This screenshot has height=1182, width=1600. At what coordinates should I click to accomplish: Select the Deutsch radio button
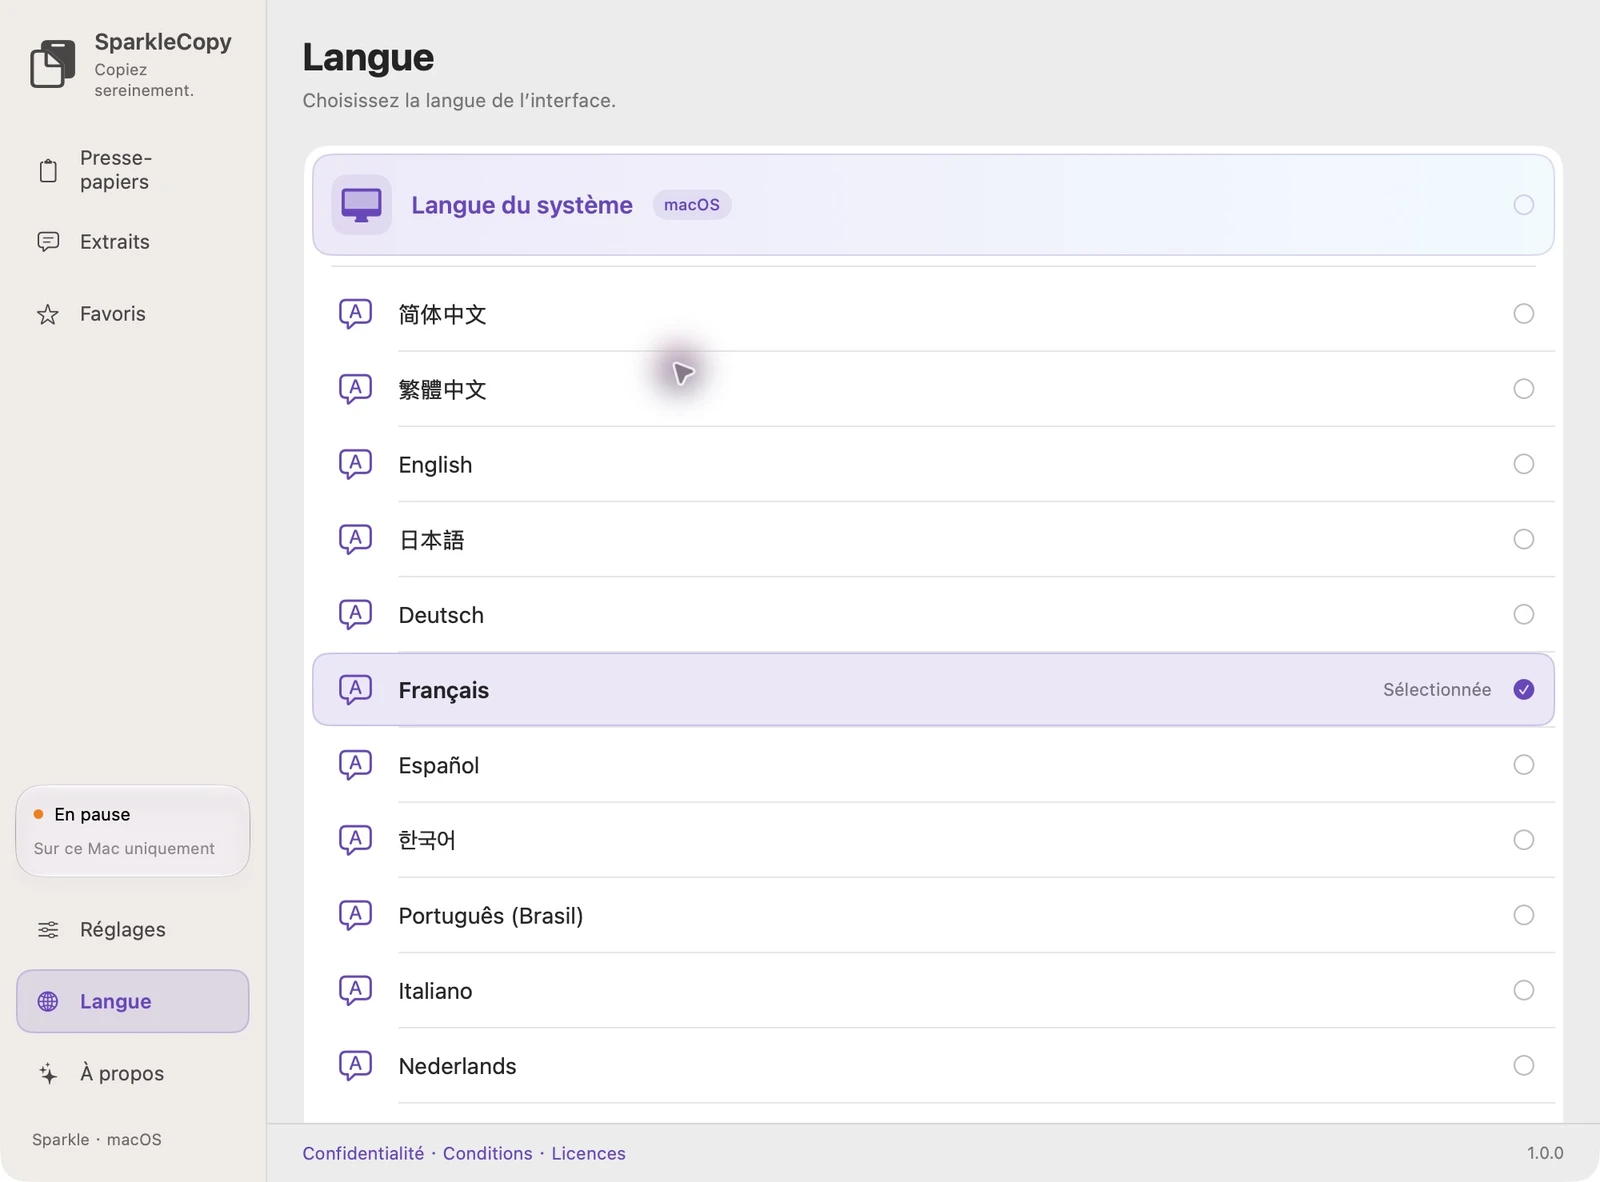pos(1523,614)
